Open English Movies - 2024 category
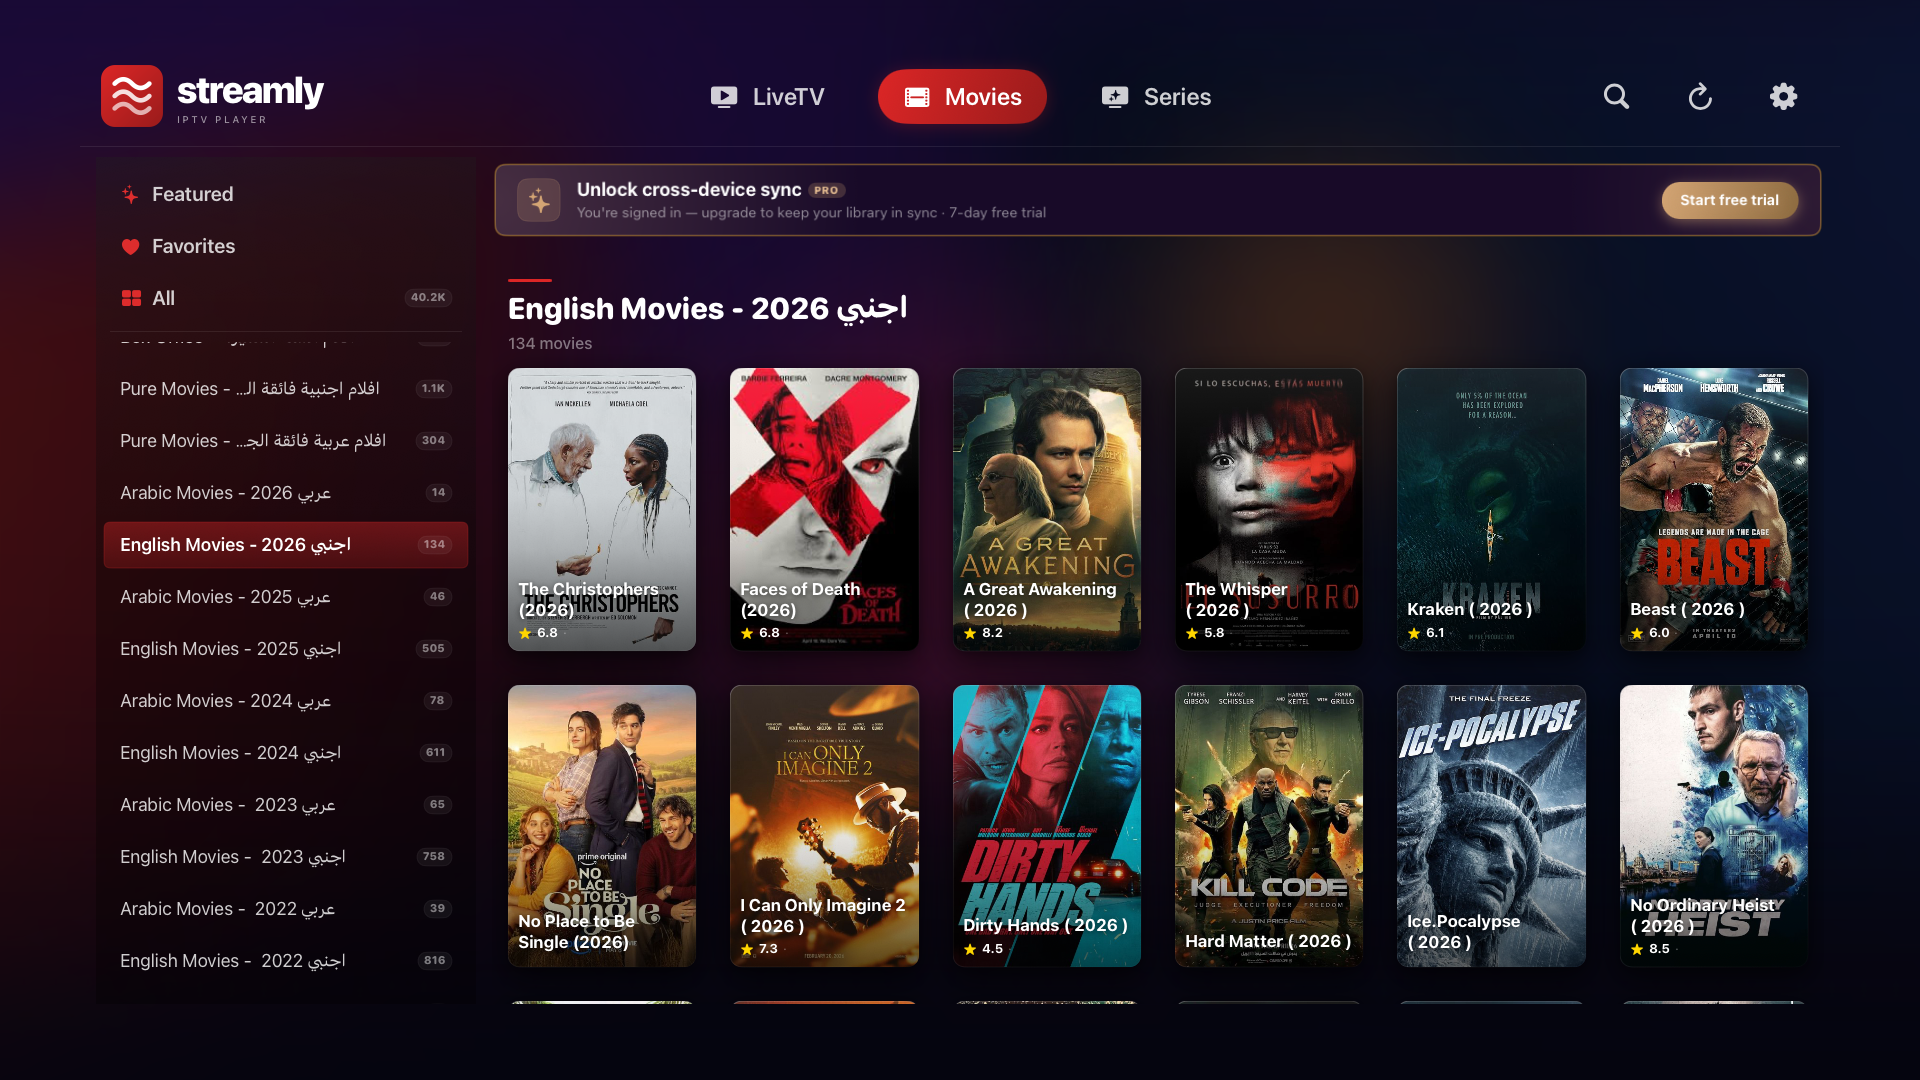 coord(286,753)
